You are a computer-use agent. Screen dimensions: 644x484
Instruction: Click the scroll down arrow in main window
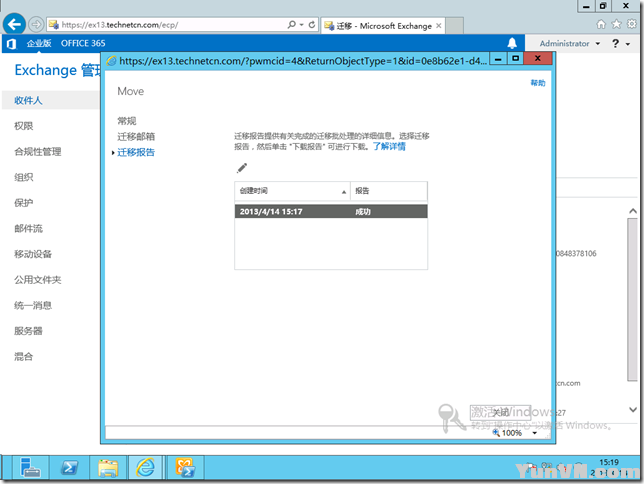pos(633,409)
